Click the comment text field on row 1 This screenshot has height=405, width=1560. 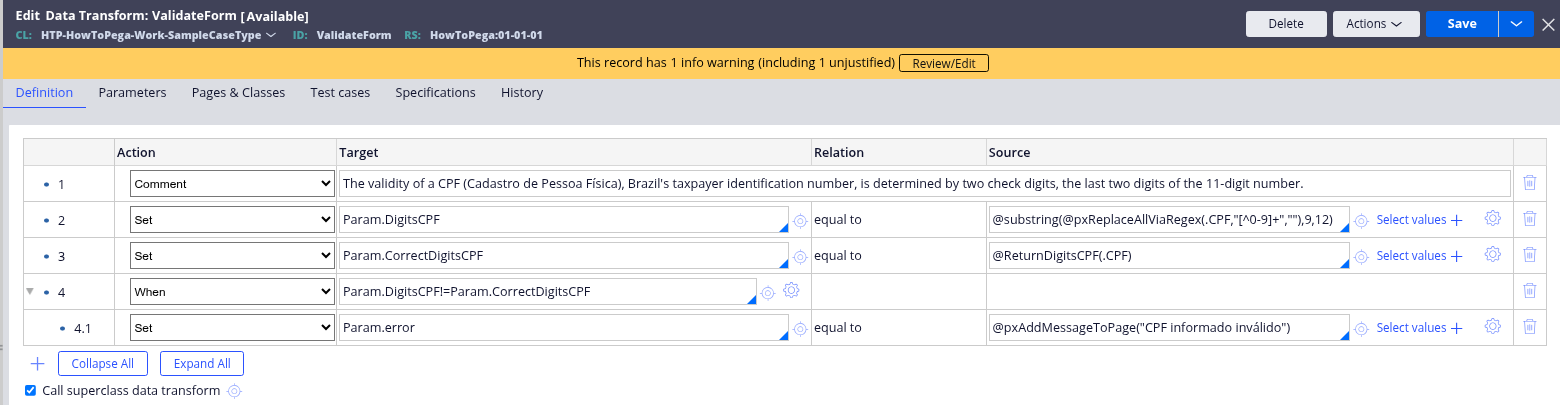coord(925,184)
